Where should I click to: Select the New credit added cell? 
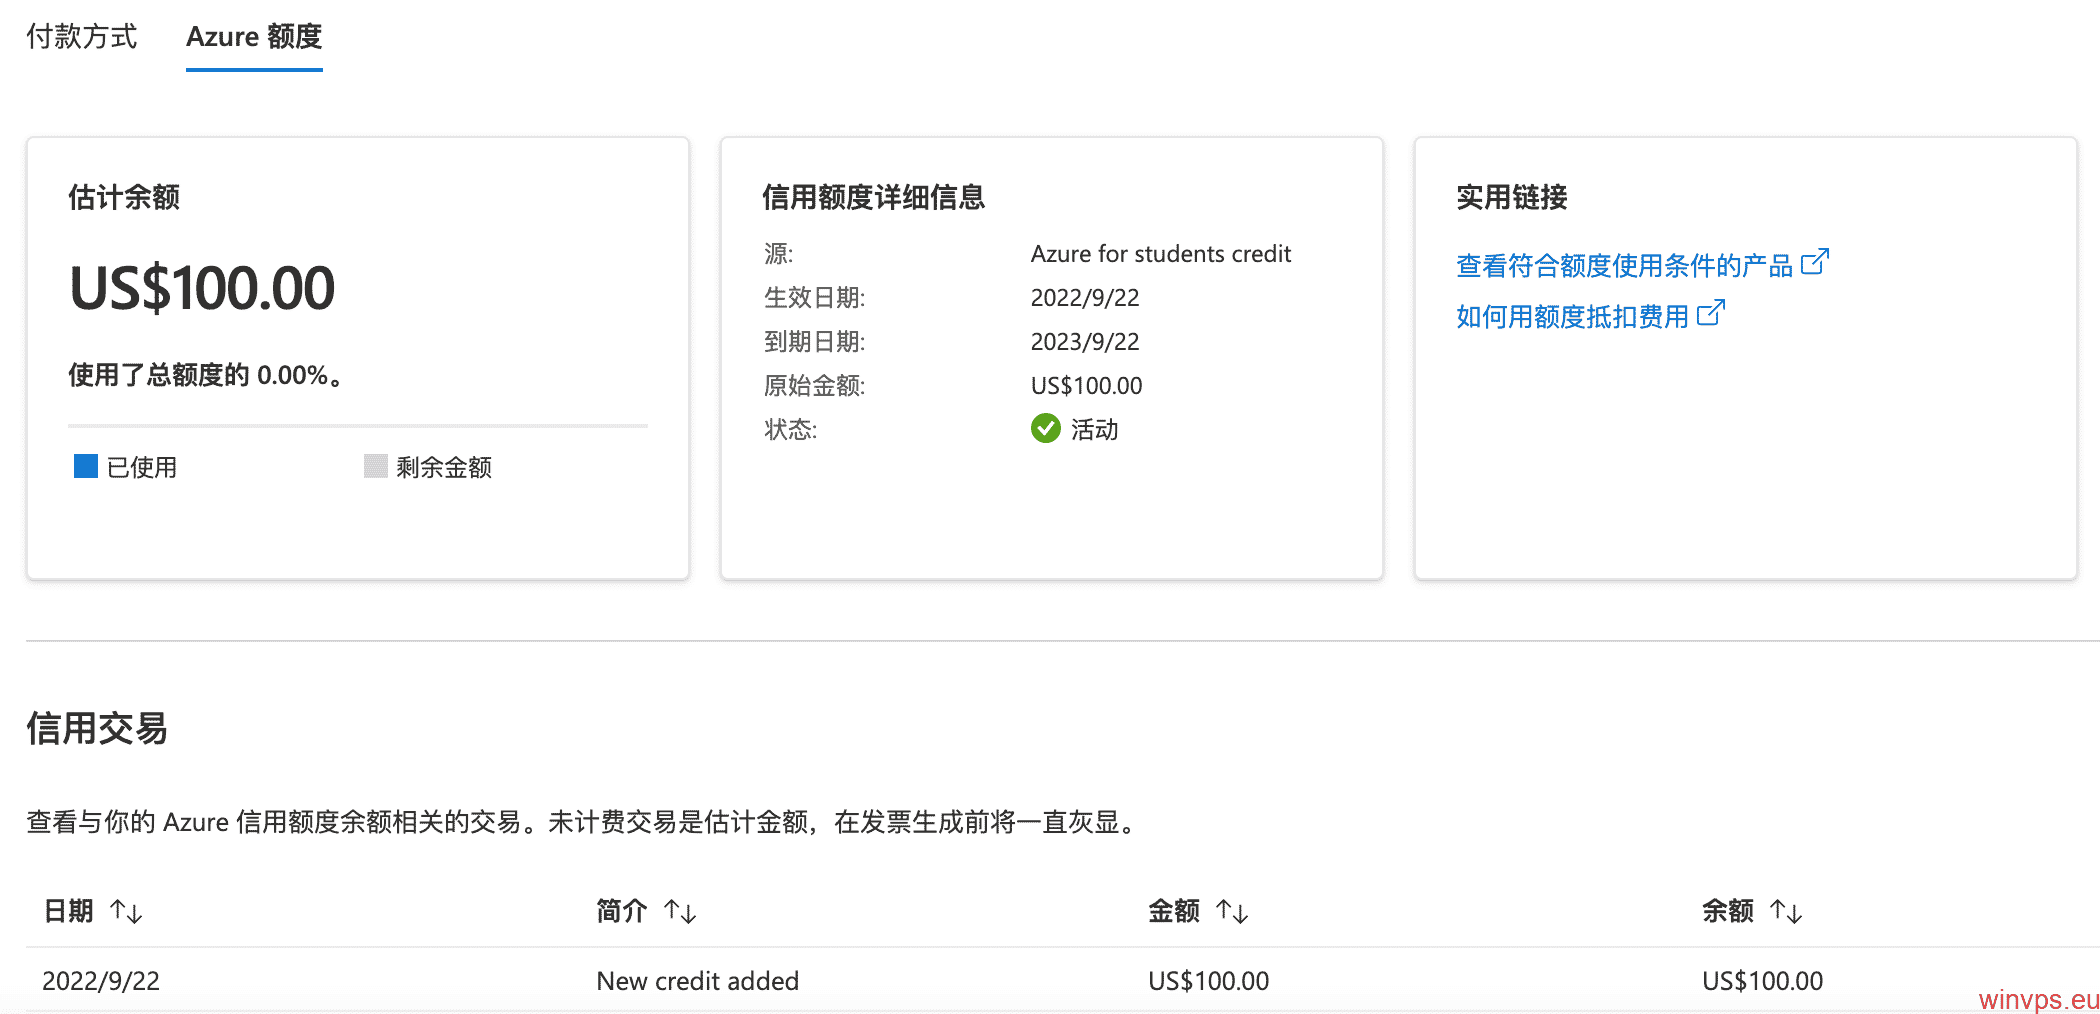pyautogui.click(x=698, y=981)
